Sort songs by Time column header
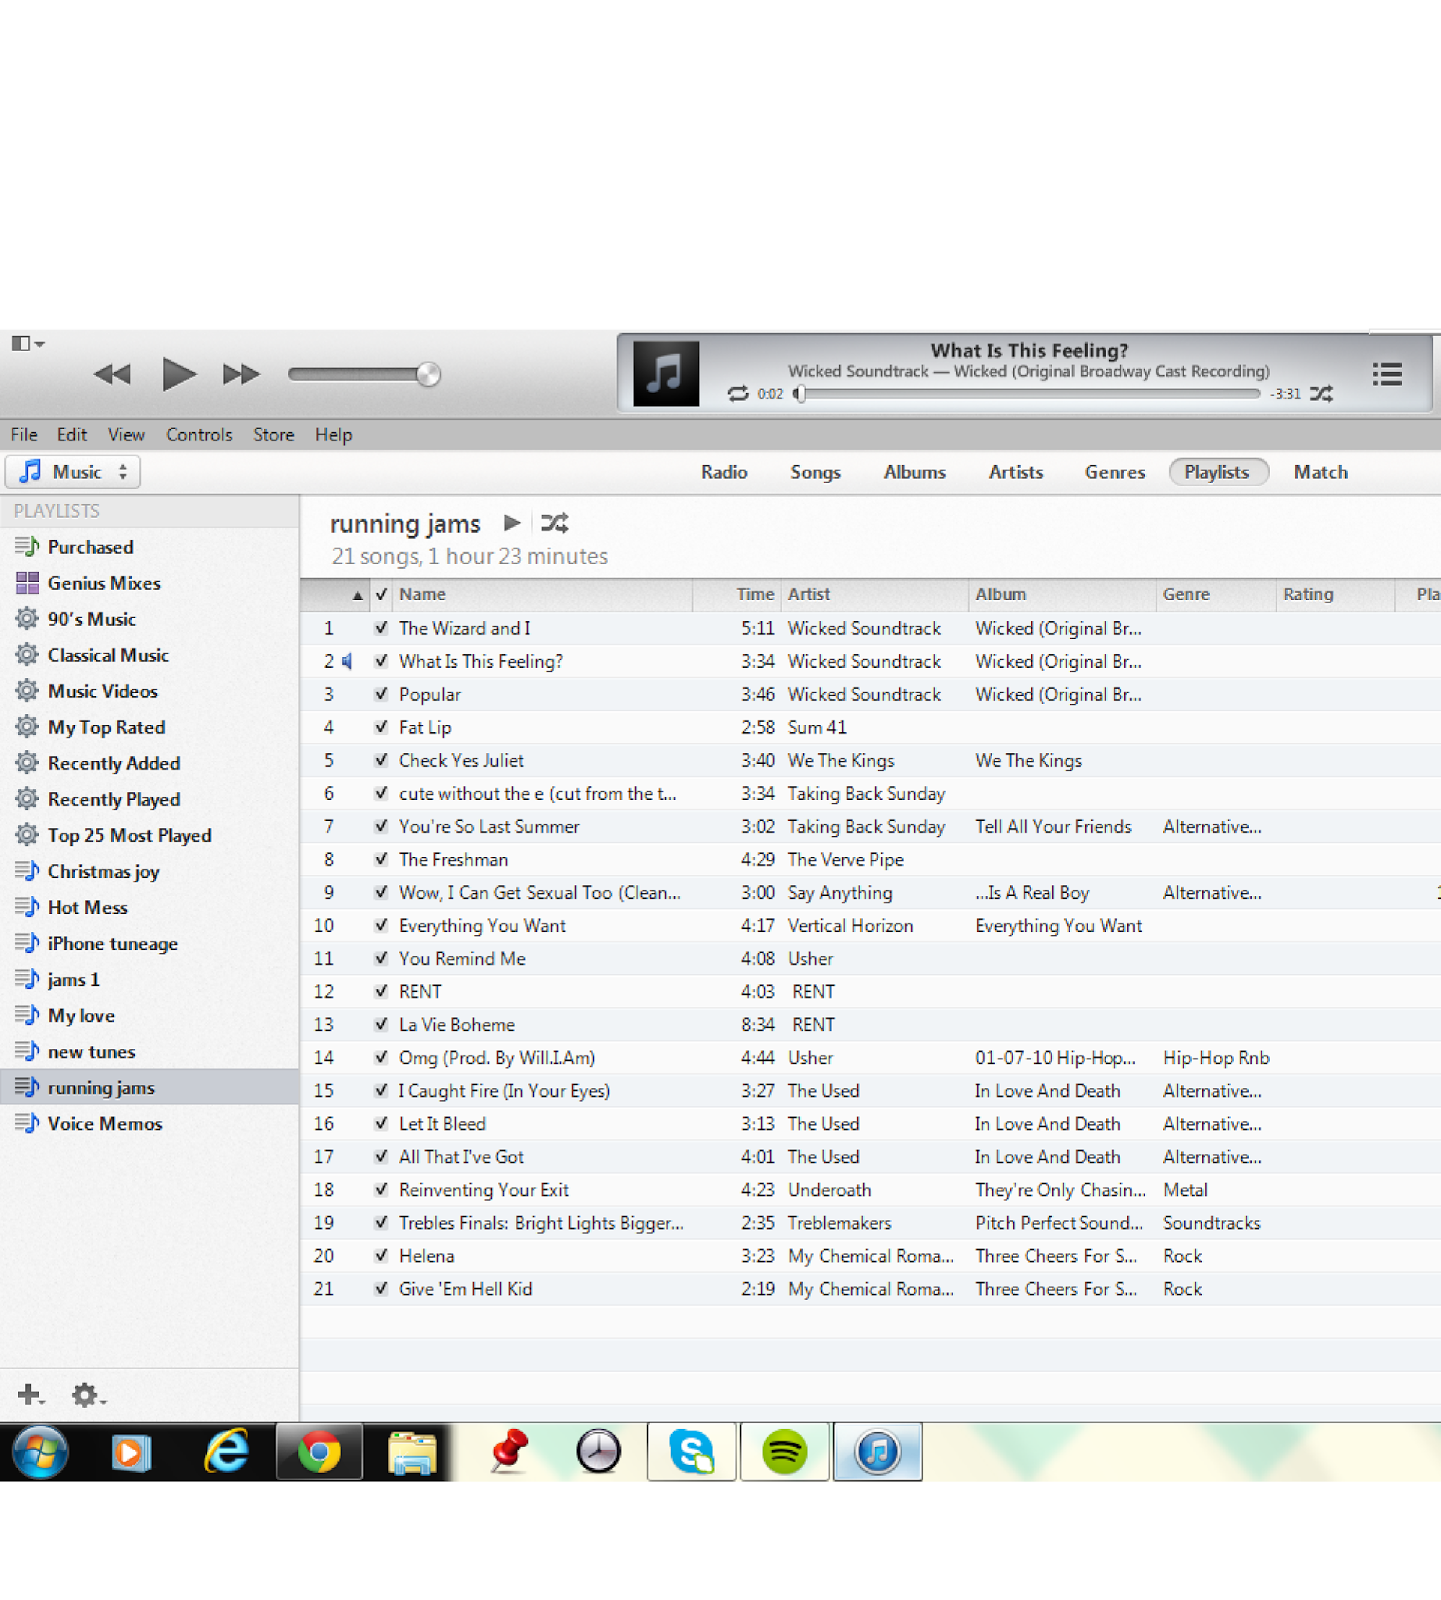Screen dimensions: 1441x1600 (737, 594)
